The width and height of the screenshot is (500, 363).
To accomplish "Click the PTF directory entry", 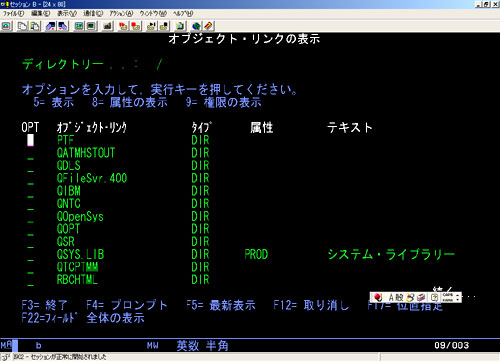I will (65, 140).
